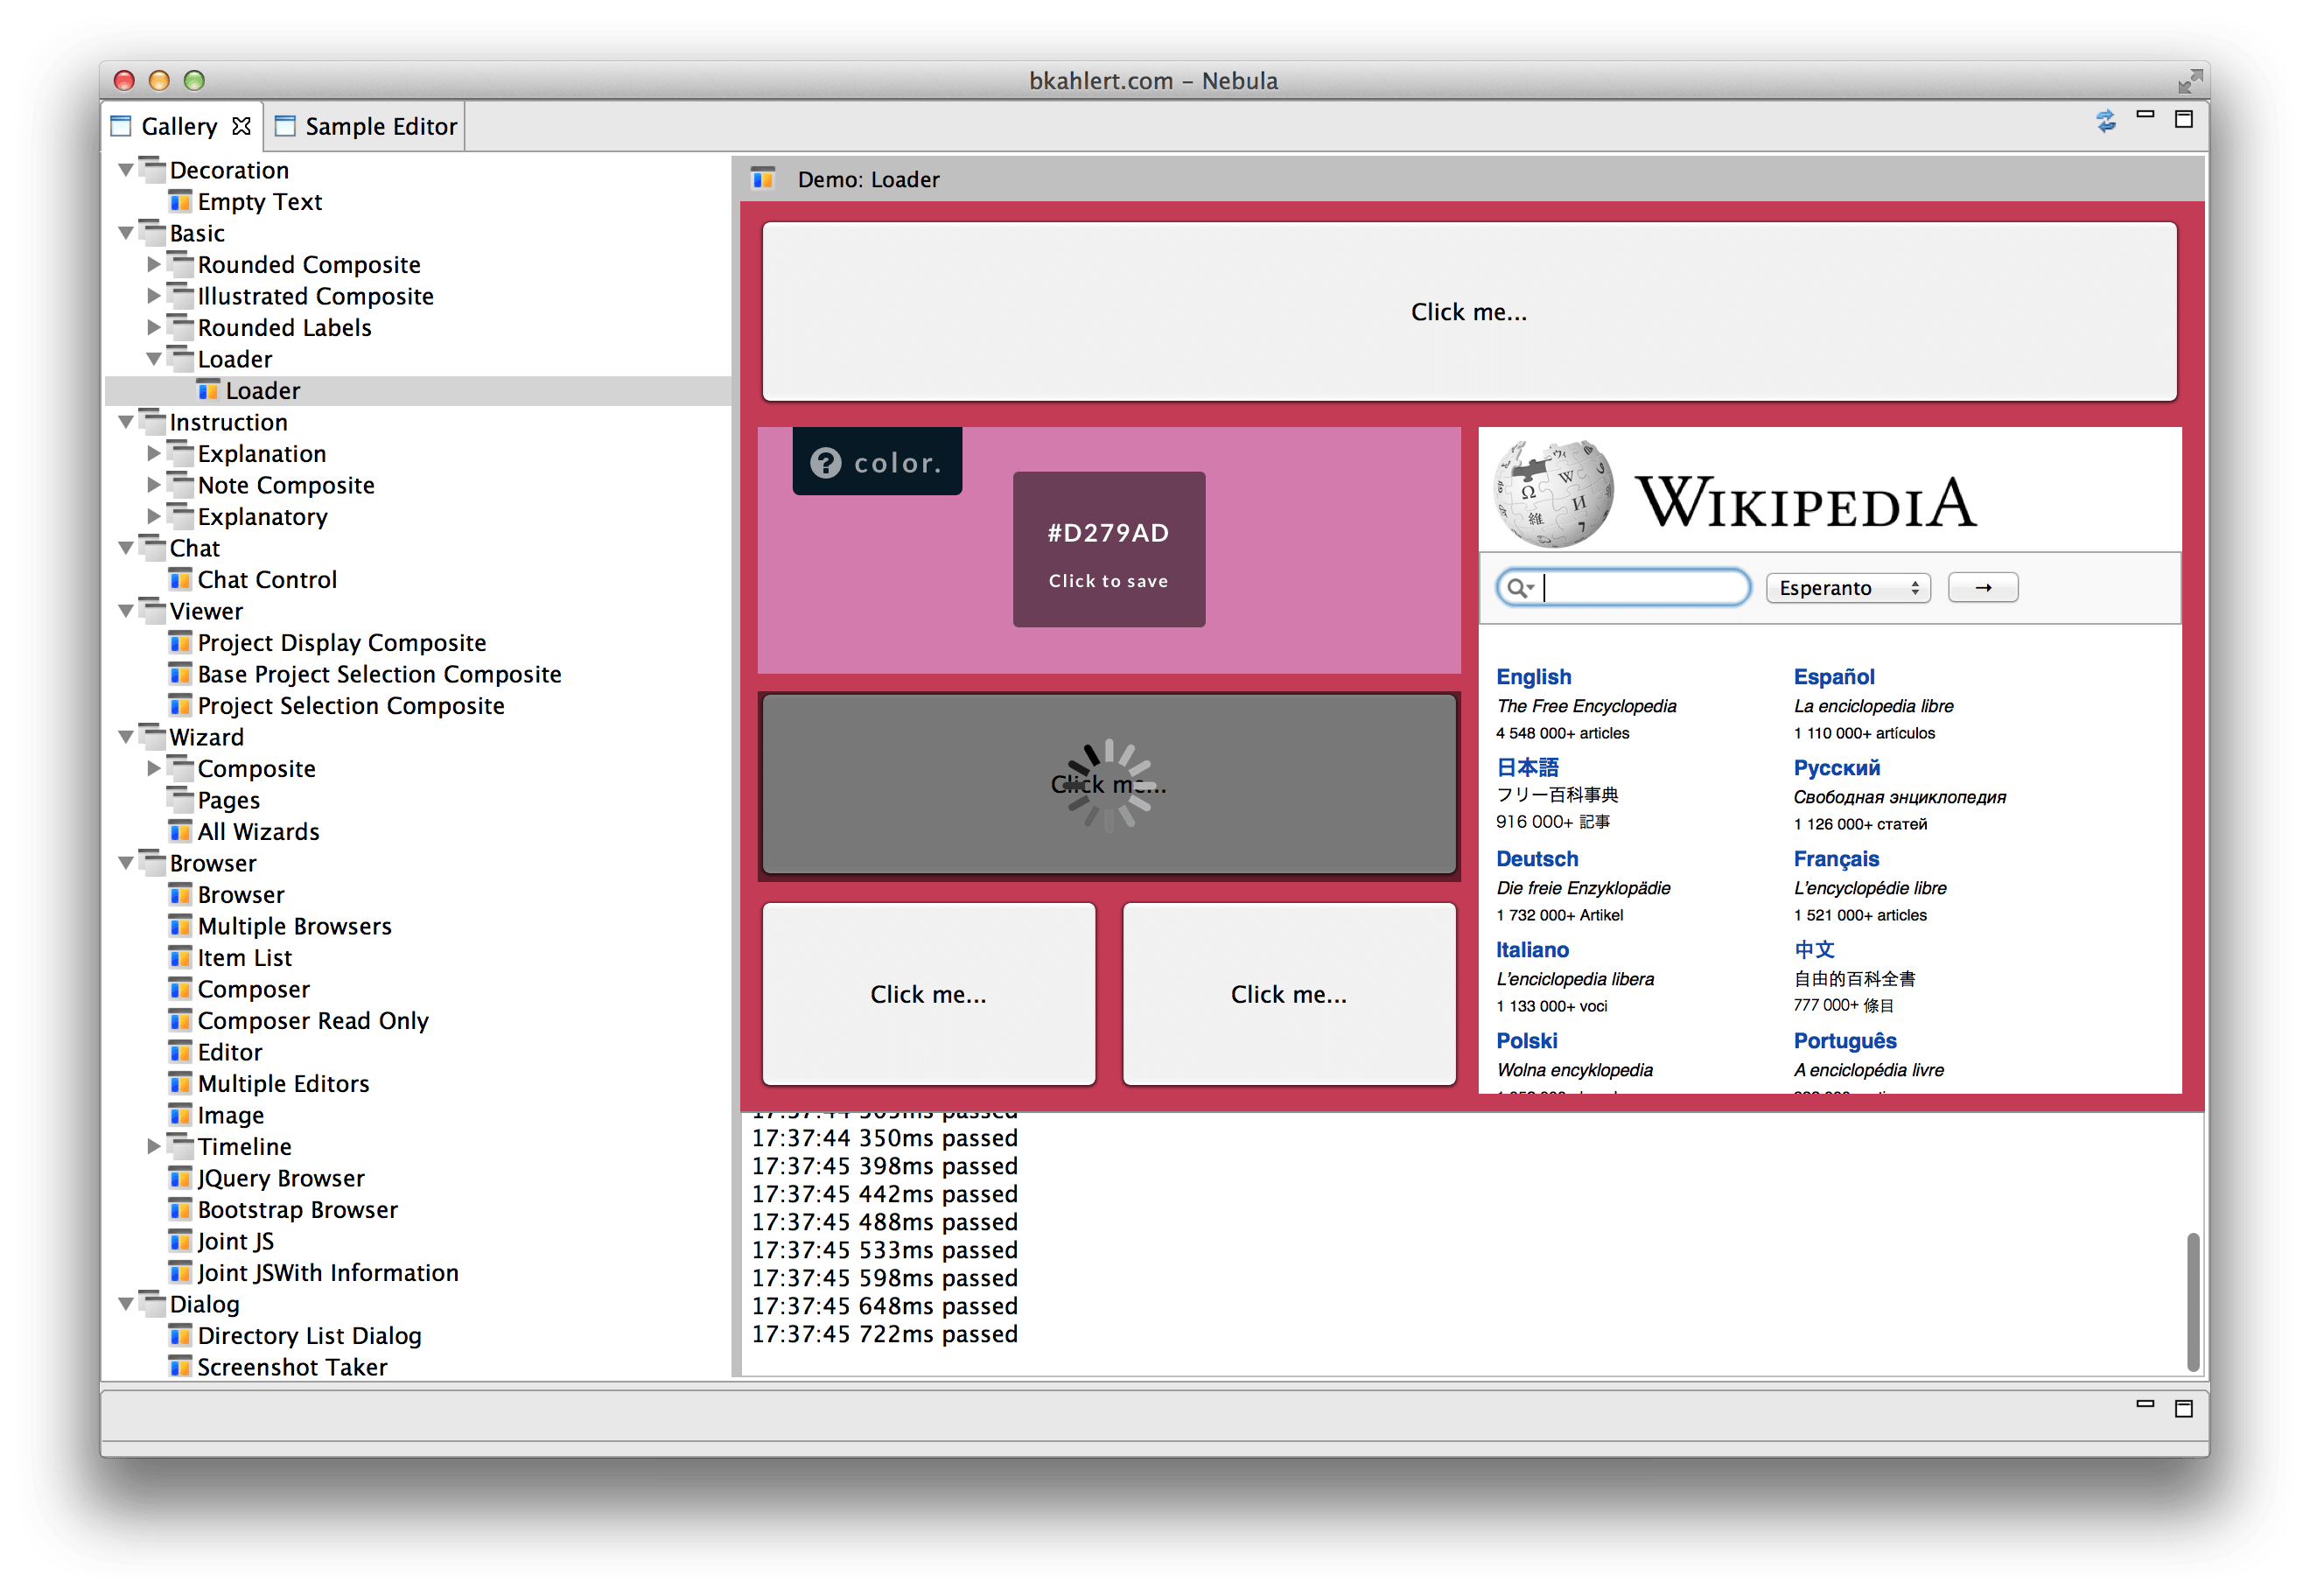Expand the Timeline tree node
Image resolution: width=2310 pixels, height=1596 pixels.
(154, 1147)
